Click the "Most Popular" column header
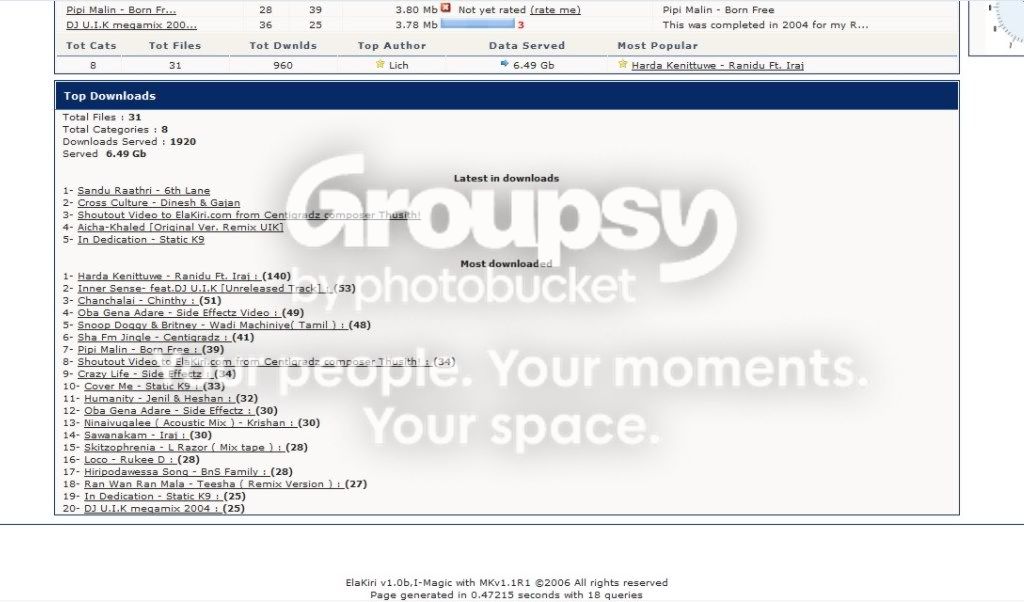The image size is (1024, 602). (x=658, y=46)
